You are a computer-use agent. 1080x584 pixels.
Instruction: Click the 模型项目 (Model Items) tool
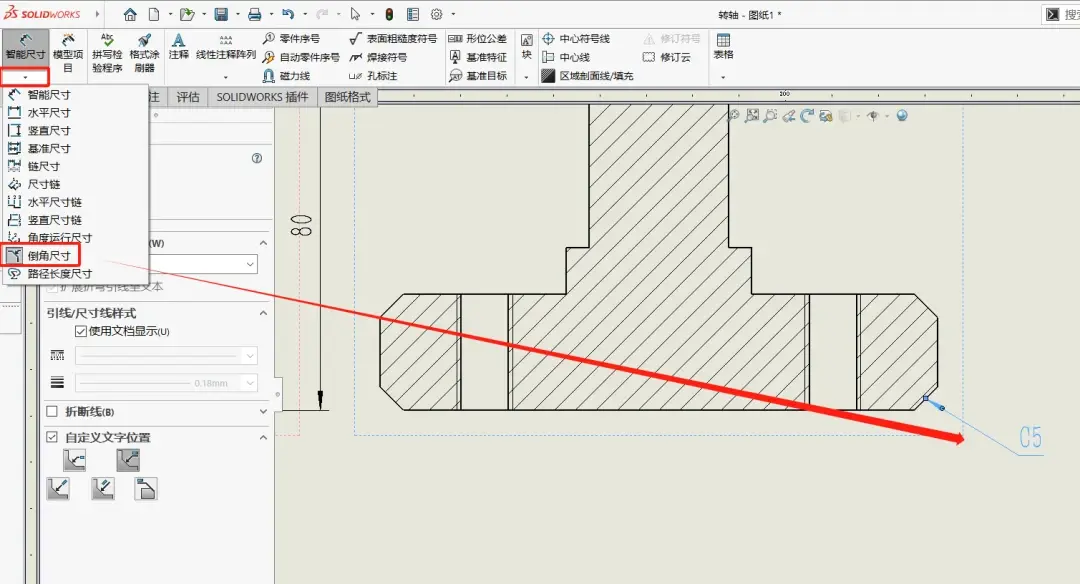pyautogui.click(x=68, y=52)
